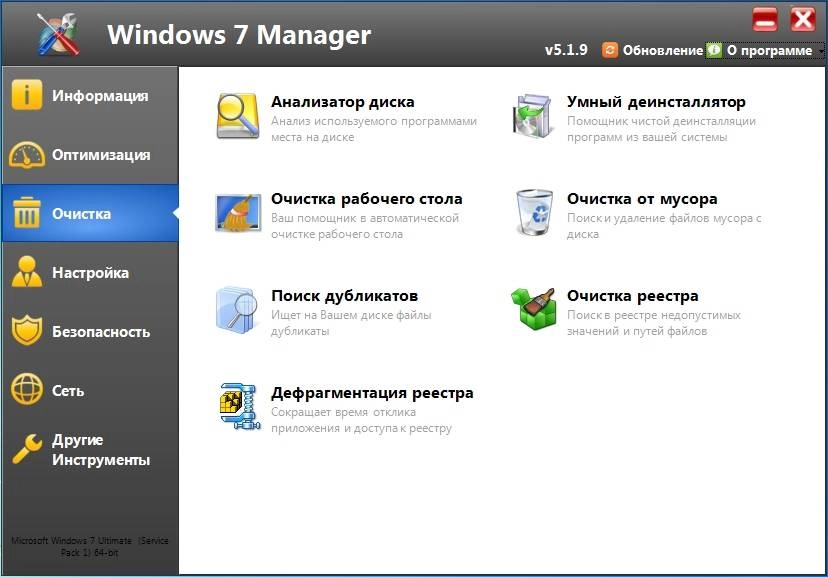Viewport: 828px width, 577px height.
Task: Launch Очистка рабочего стола by its title
Action: click(x=366, y=199)
